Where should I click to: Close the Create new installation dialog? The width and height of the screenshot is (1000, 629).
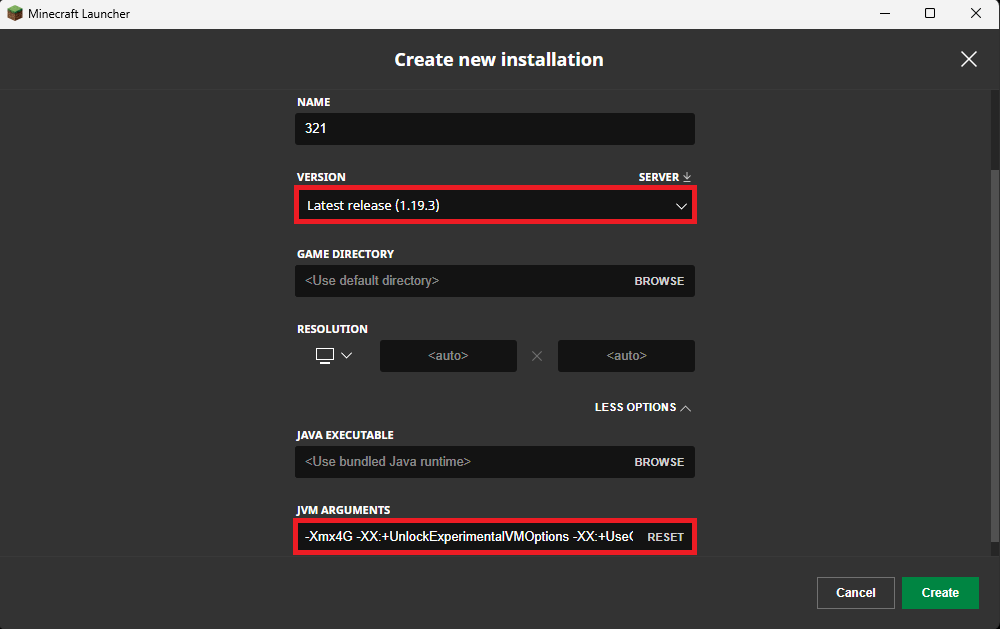tap(968, 59)
